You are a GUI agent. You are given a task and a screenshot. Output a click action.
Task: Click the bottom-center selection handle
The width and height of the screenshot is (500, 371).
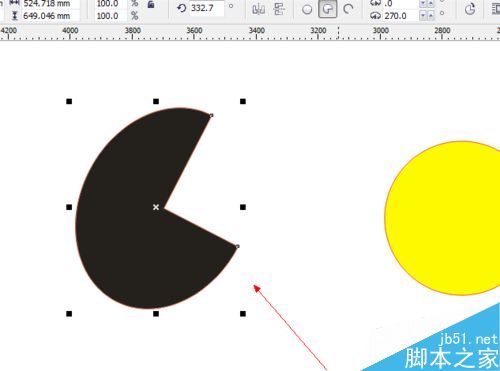coord(156,314)
